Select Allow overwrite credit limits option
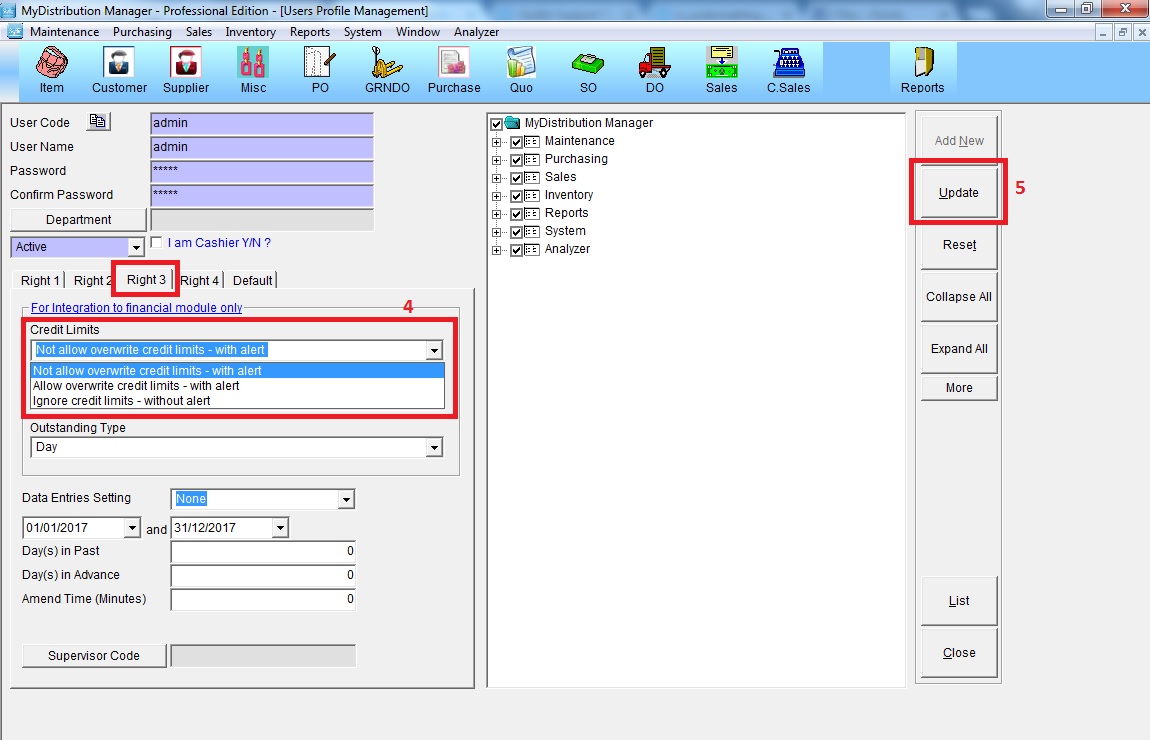Image resolution: width=1150 pixels, height=740 pixels. [x=137, y=386]
